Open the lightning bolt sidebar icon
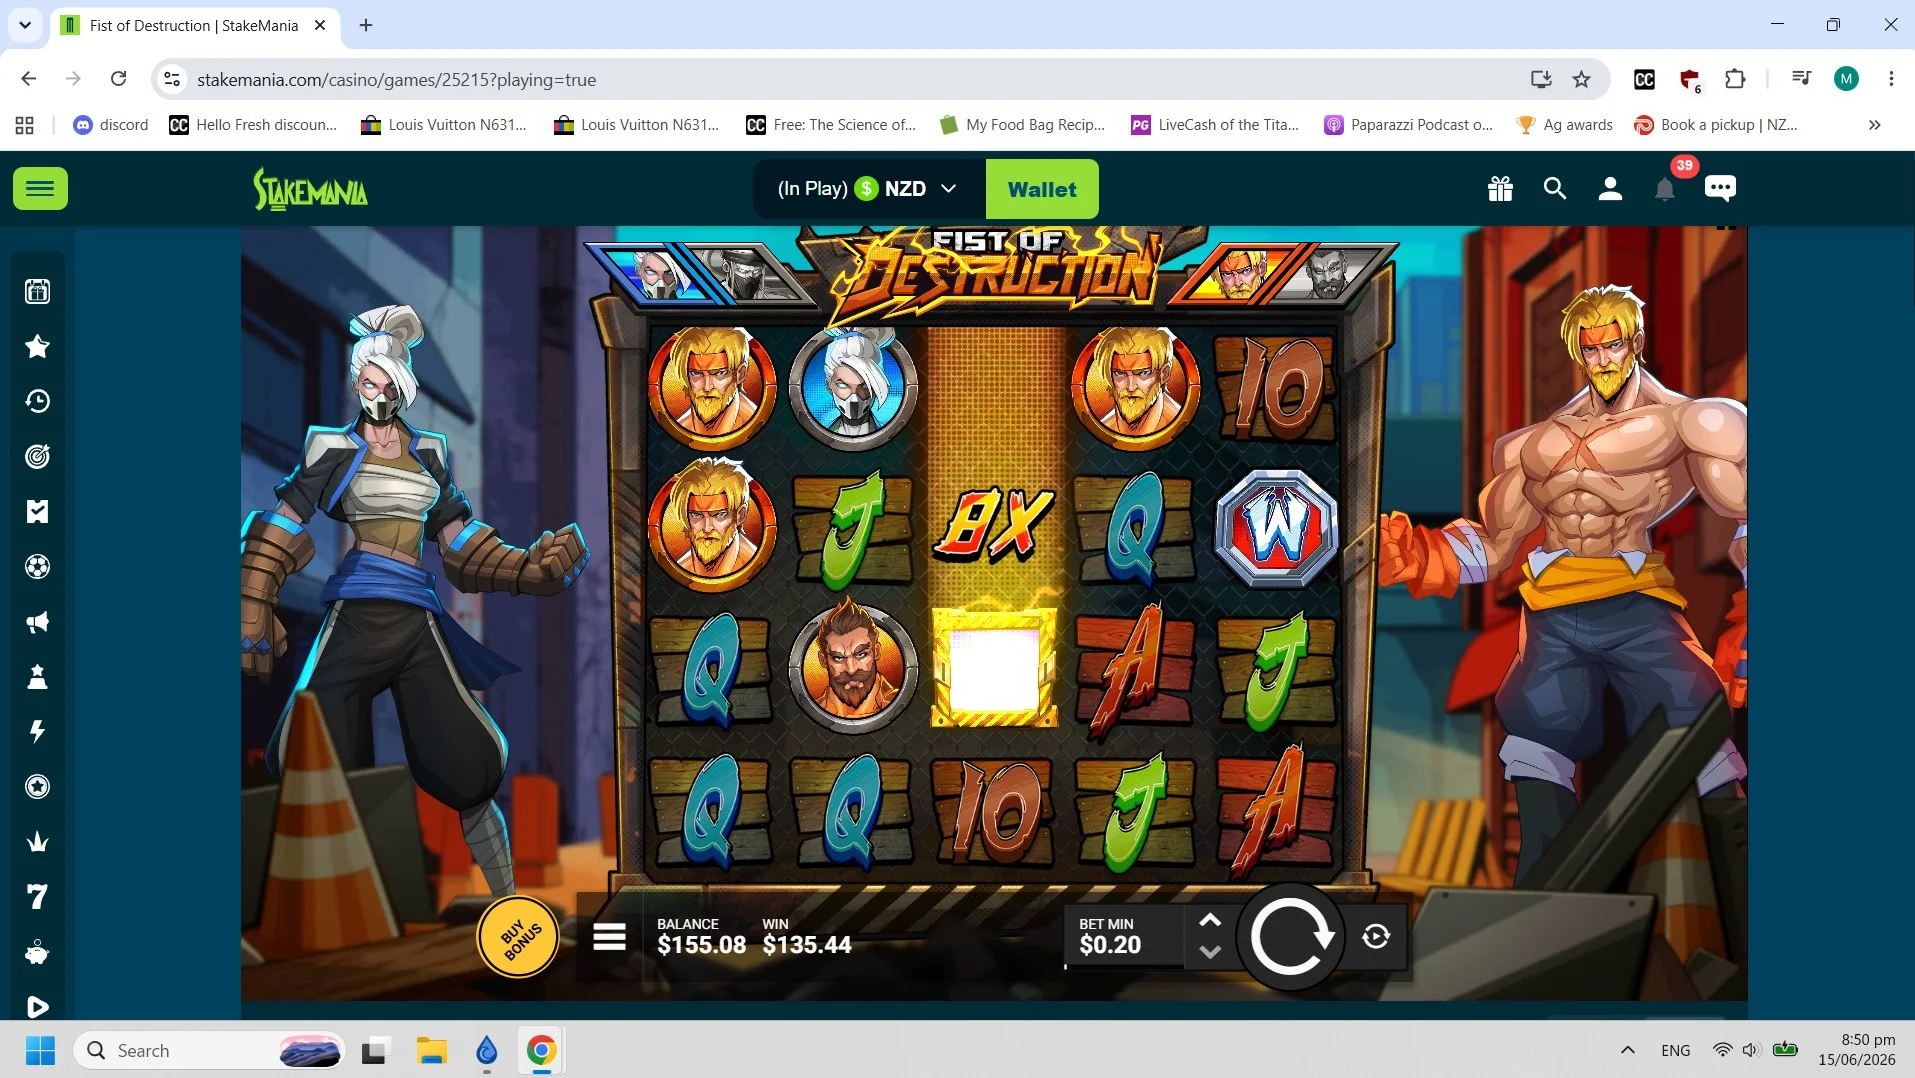This screenshot has height=1078, width=1915. (37, 732)
